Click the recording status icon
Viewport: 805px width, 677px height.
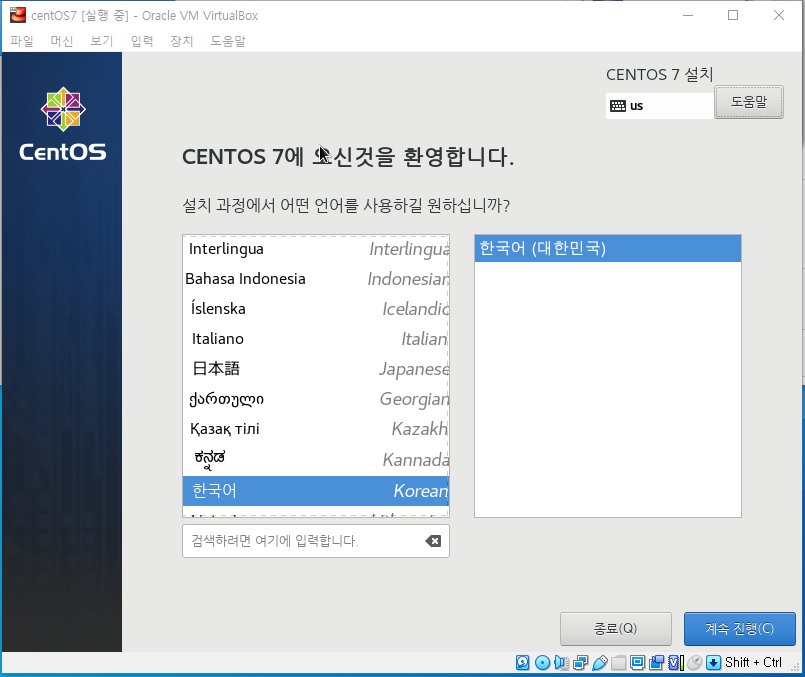click(656, 663)
